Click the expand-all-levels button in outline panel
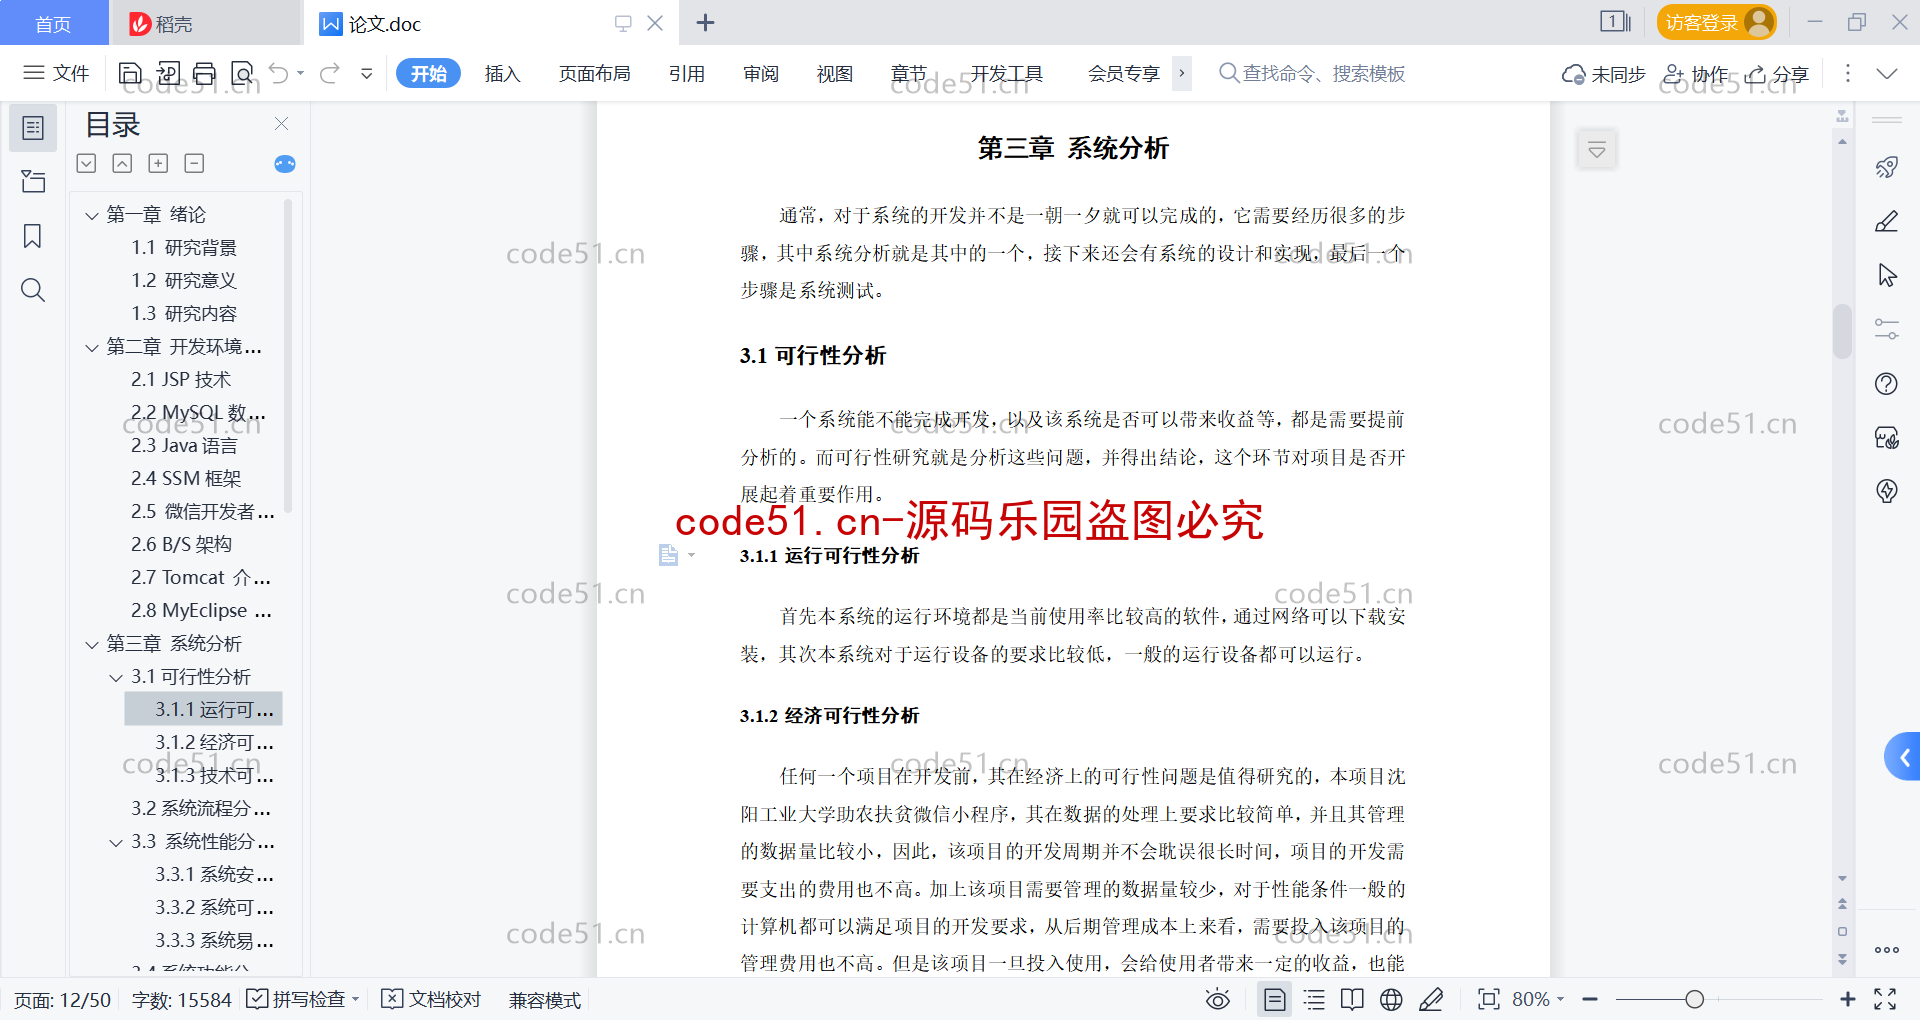 (x=87, y=163)
